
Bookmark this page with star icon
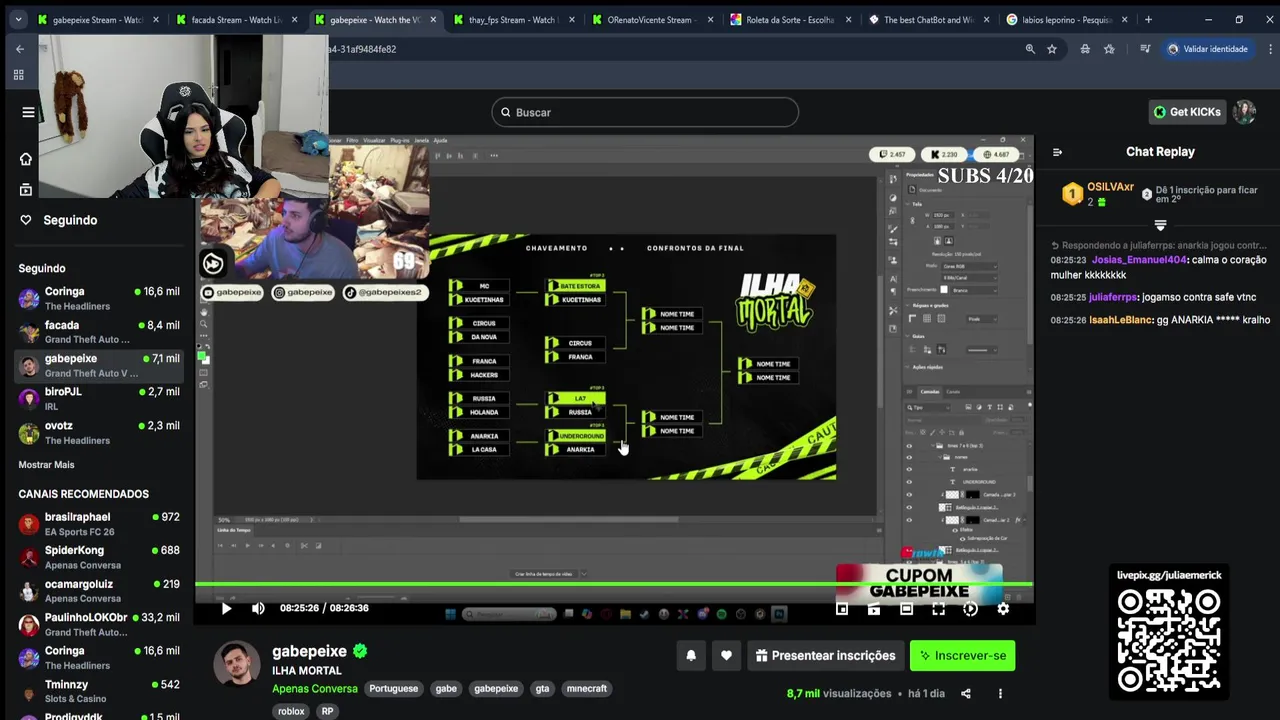point(1052,49)
